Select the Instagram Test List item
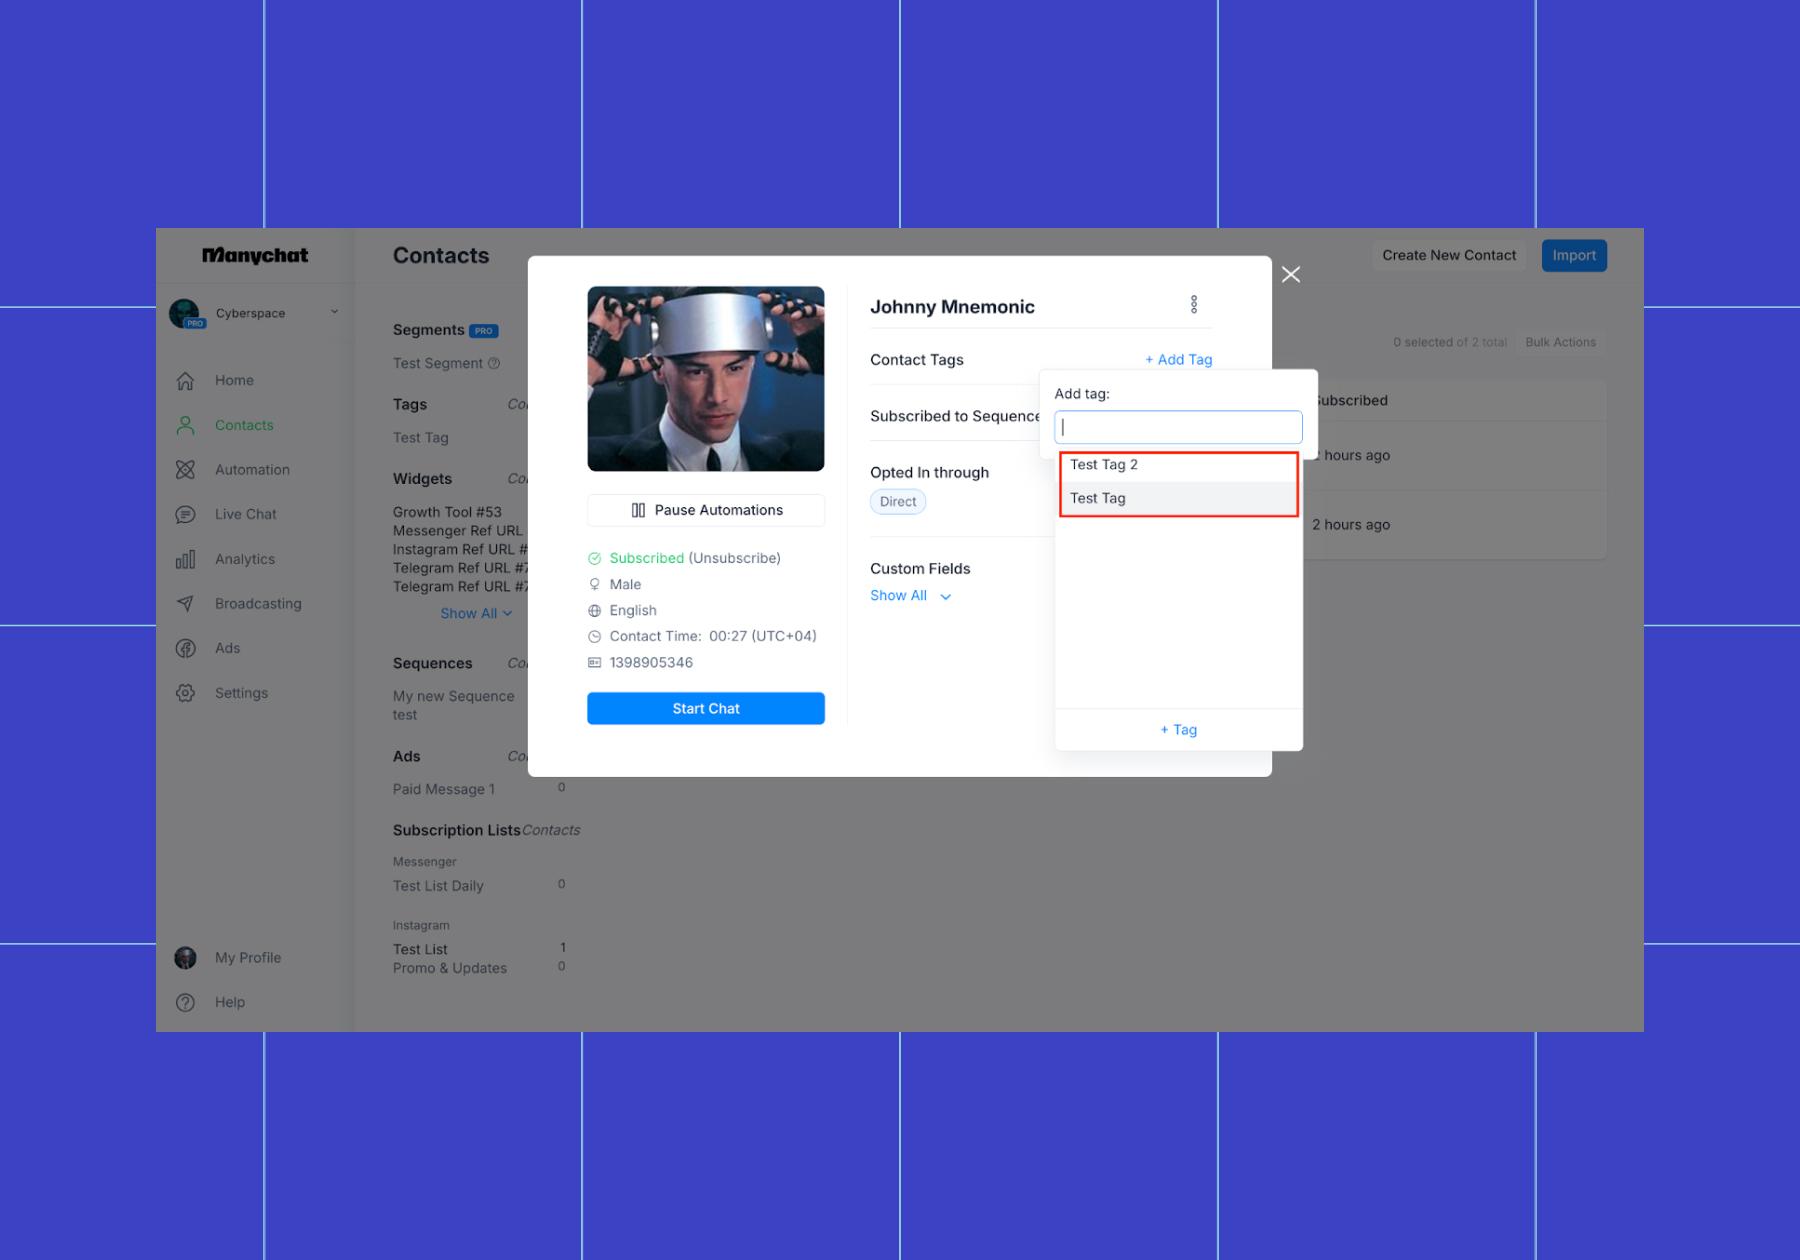This screenshot has height=1260, width=1800. coord(420,949)
